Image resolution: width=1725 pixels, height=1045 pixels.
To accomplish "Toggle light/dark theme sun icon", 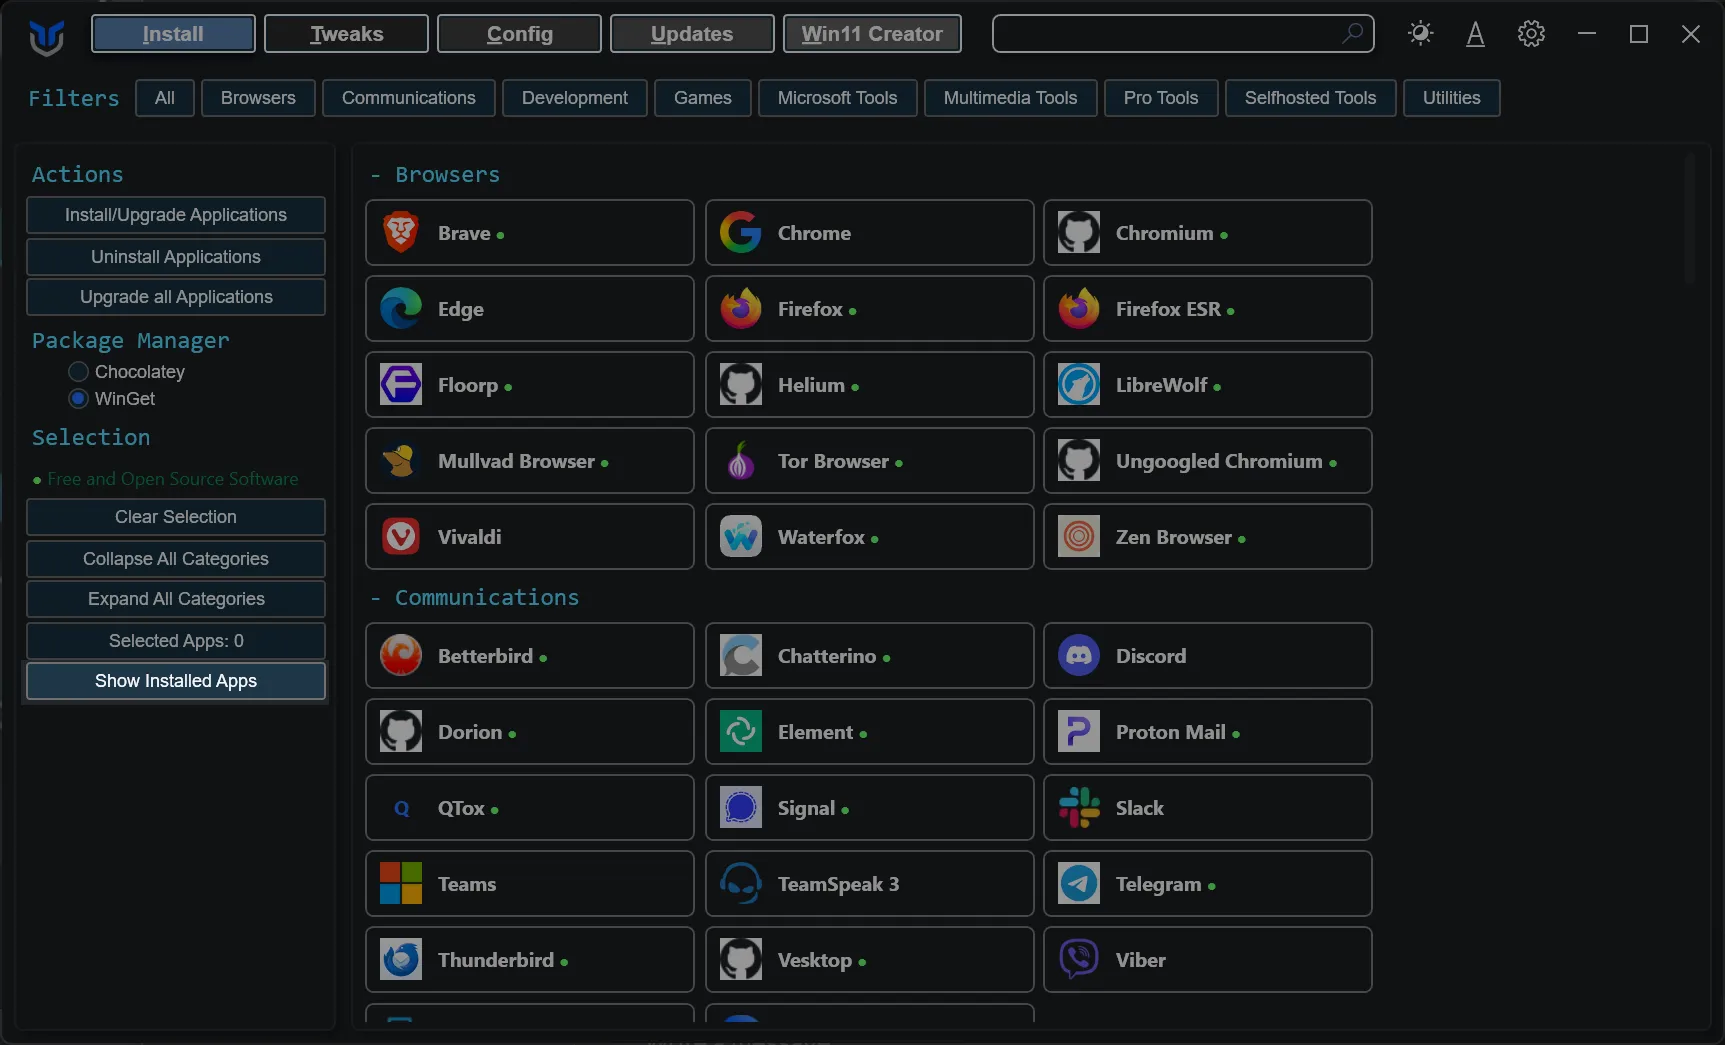I will click(x=1420, y=34).
